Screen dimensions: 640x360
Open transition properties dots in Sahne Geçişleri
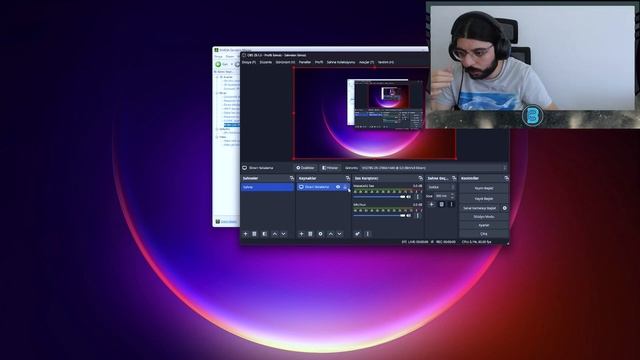pyautogui.click(x=451, y=204)
